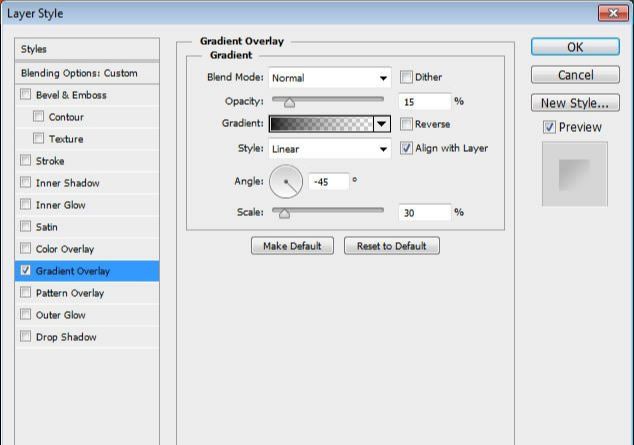Close the Layer Style dialog
The width and height of the screenshot is (634, 445).
613,13
